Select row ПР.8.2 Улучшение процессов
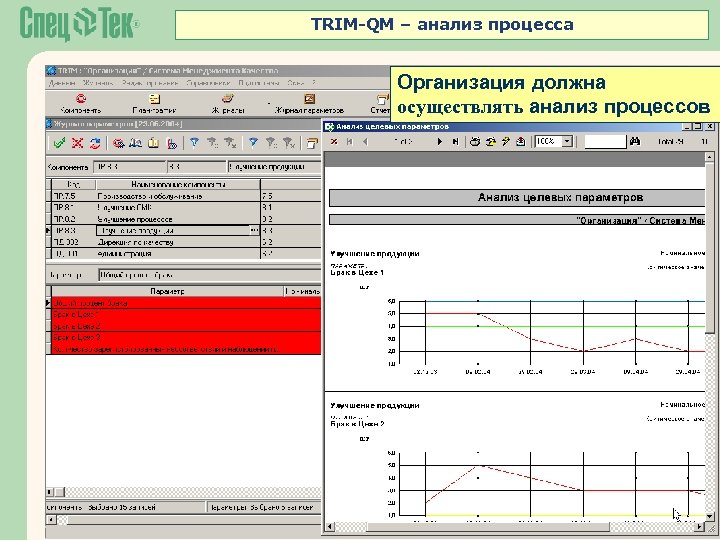 pyautogui.click(x=184, y=219)
